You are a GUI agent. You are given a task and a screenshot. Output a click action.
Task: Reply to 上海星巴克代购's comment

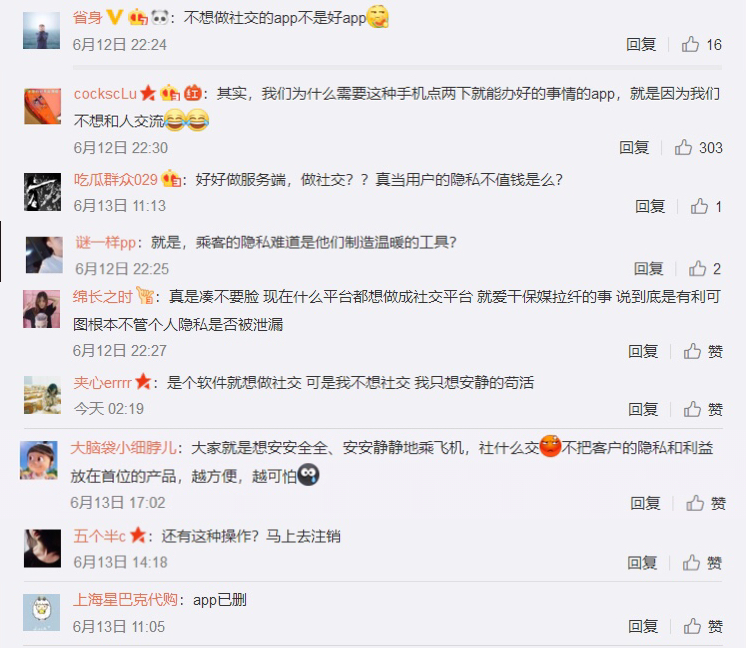[643, 627]
